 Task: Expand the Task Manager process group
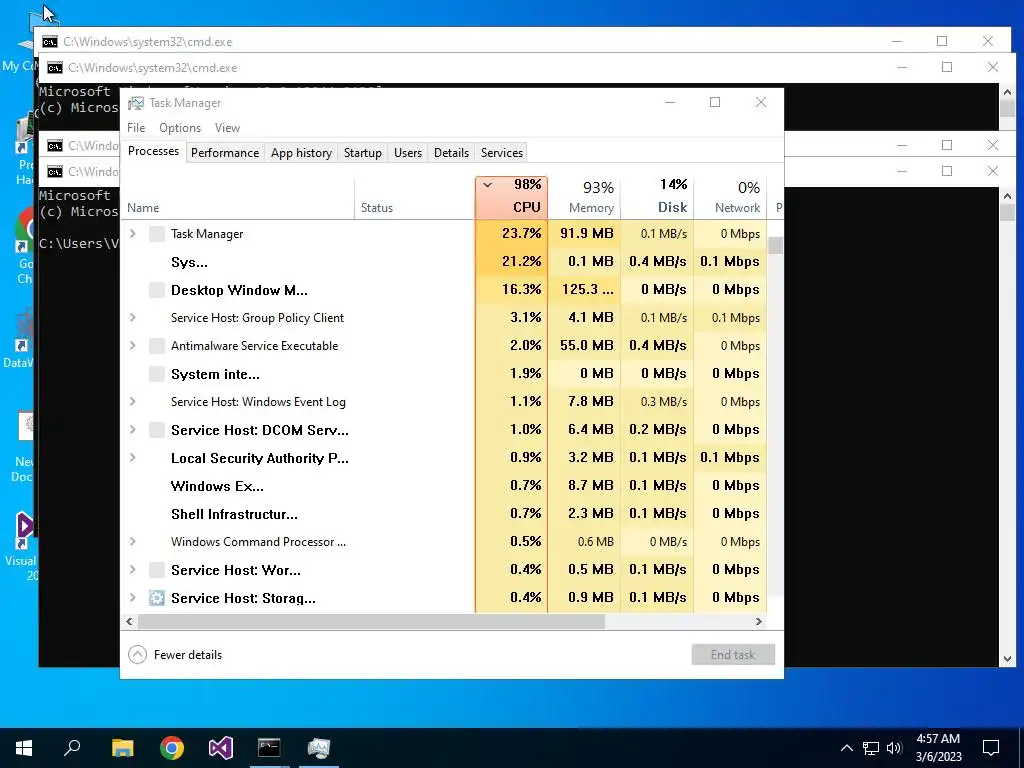tap(133, 234)
